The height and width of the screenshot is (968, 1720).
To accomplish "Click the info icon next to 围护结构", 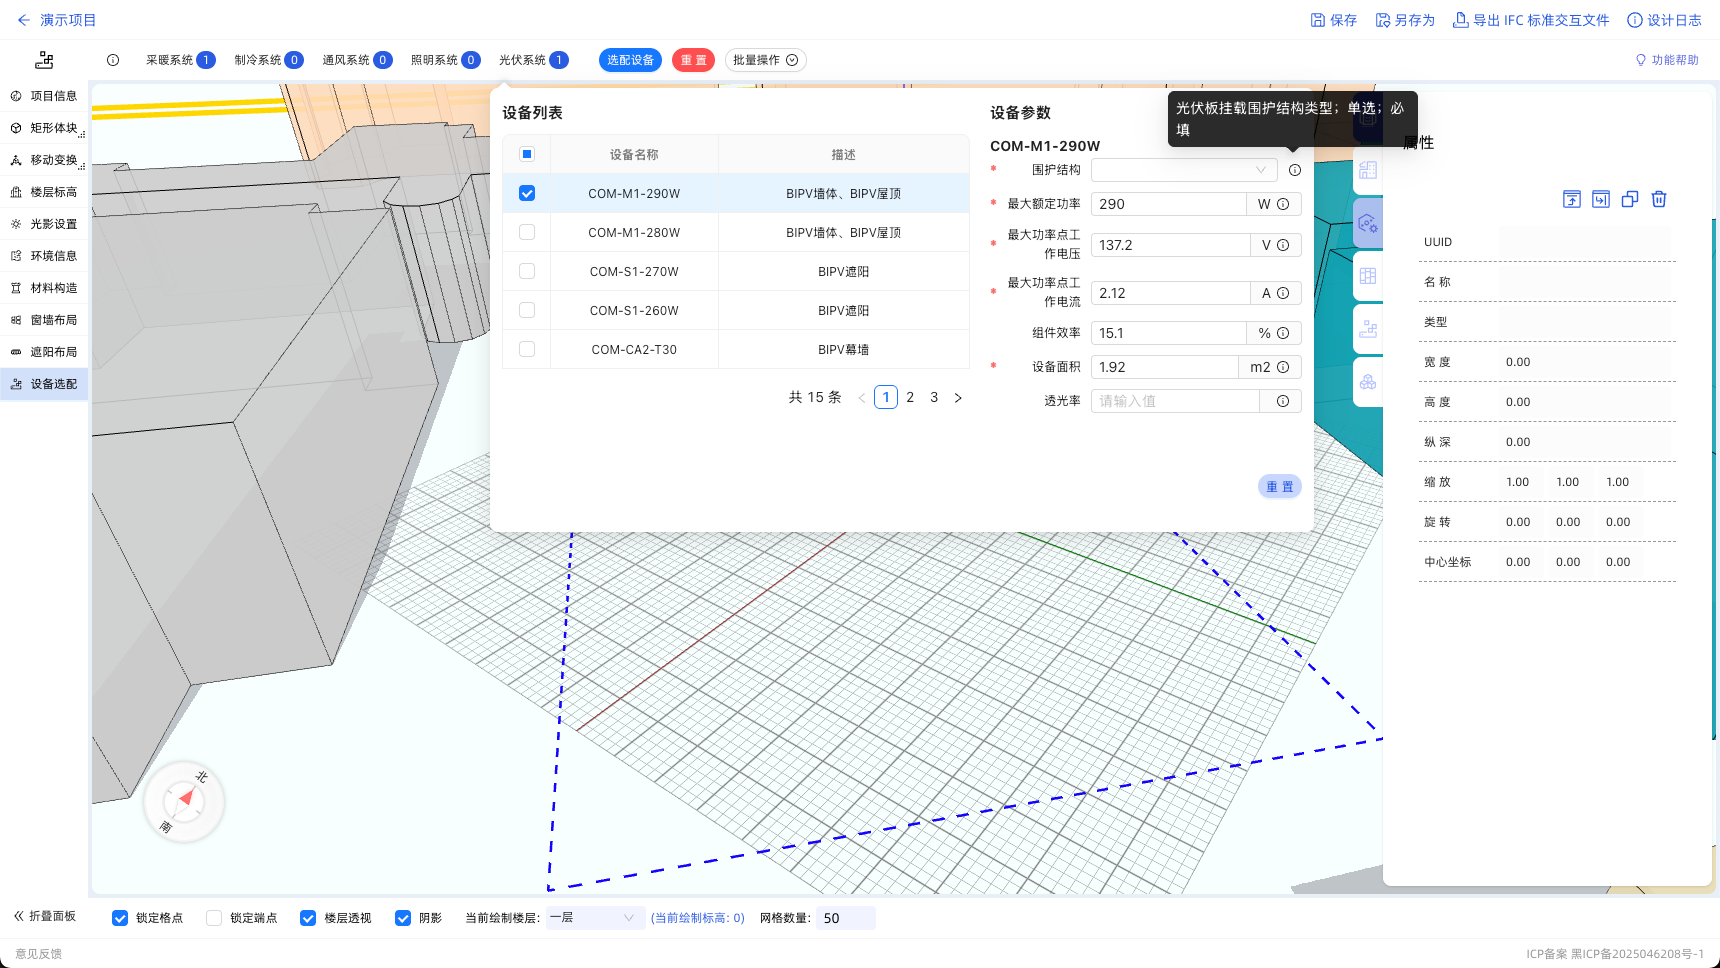I will pyautogui.click(x=1295, y=170).
